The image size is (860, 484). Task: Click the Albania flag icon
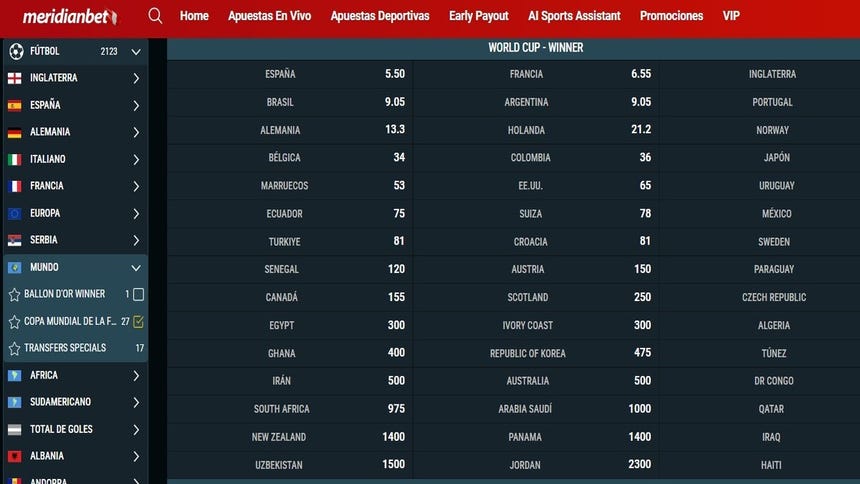[x=14, y=456]
